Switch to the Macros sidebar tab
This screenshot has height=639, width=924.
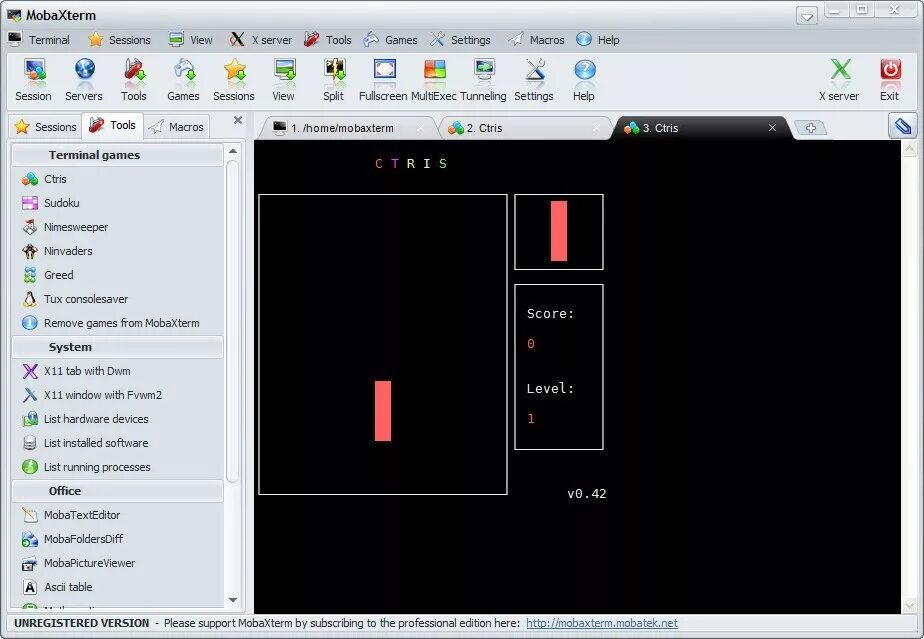176,127
